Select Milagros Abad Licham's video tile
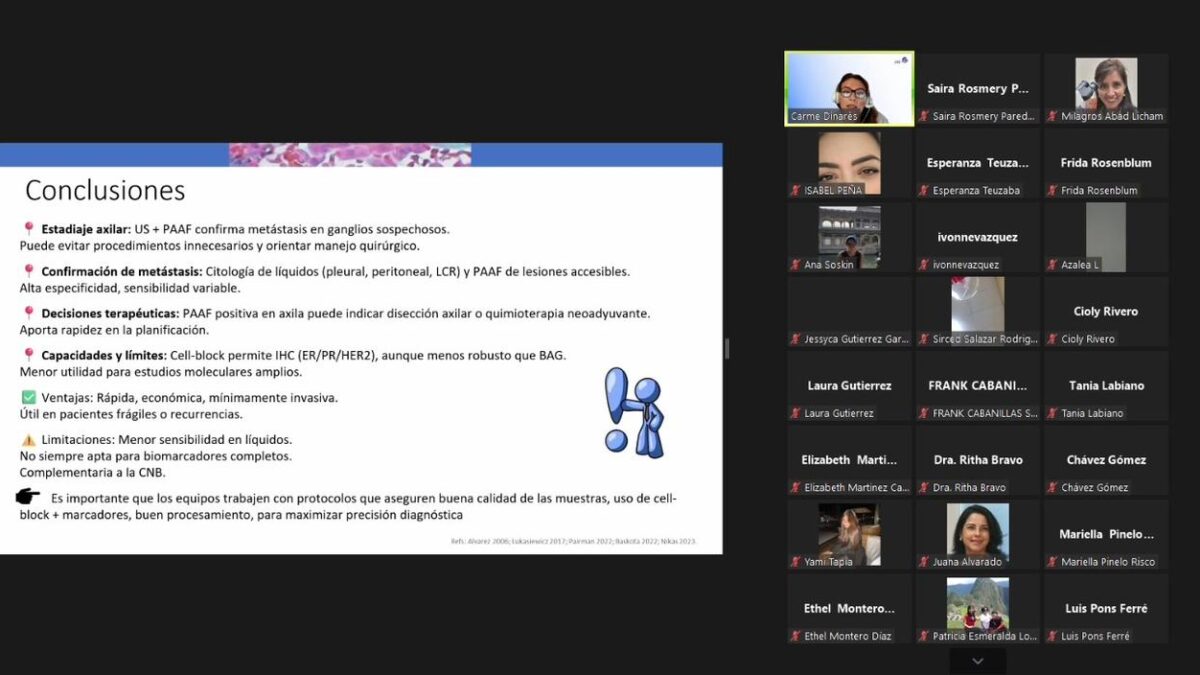This screenshot has width=1200, height=675. tap(1105, 88)
